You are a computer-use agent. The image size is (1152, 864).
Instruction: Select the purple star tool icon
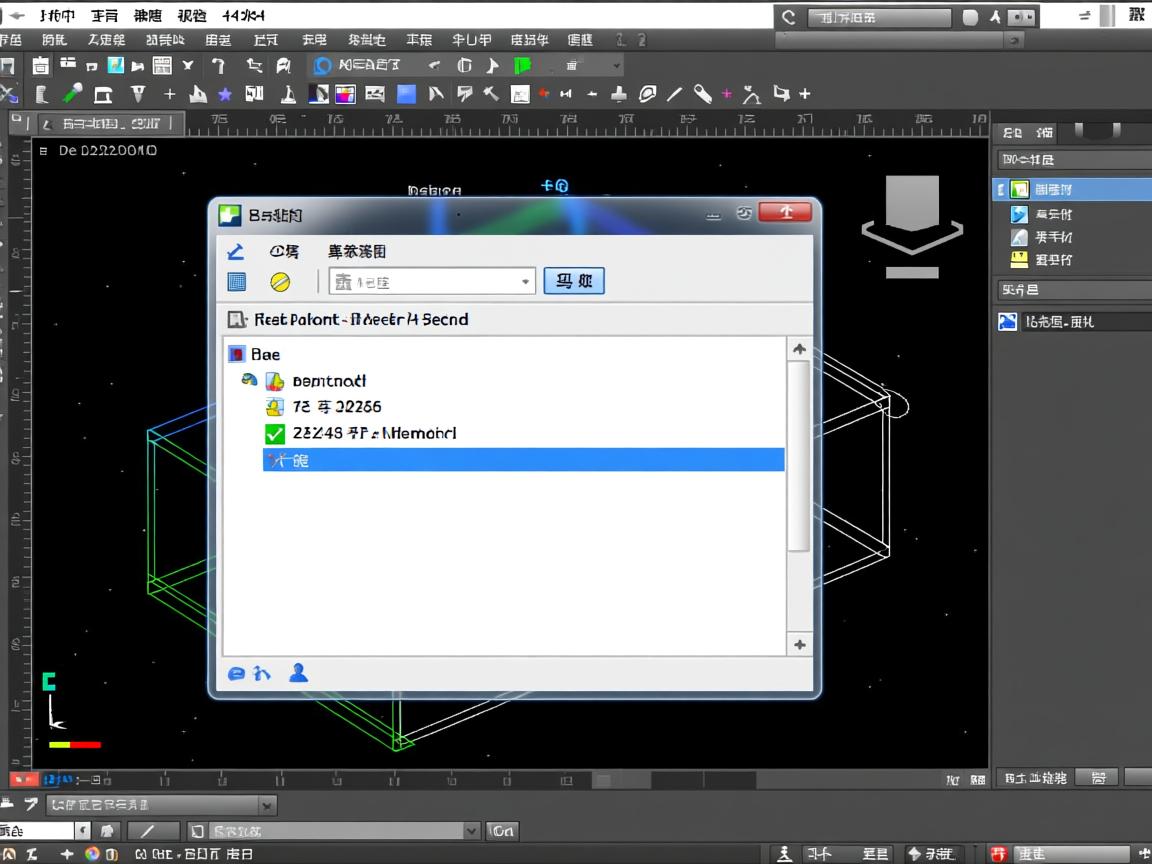pyautogui.click(x=225, y=95)
